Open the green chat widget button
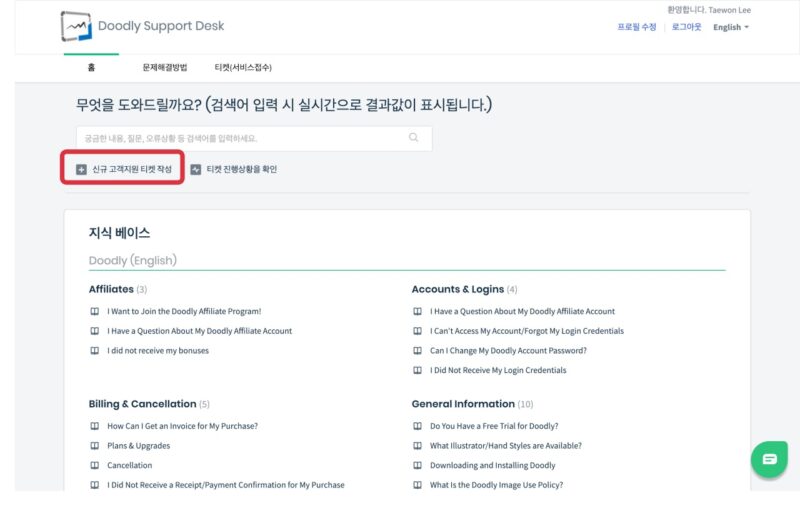 tap(769, 459)
